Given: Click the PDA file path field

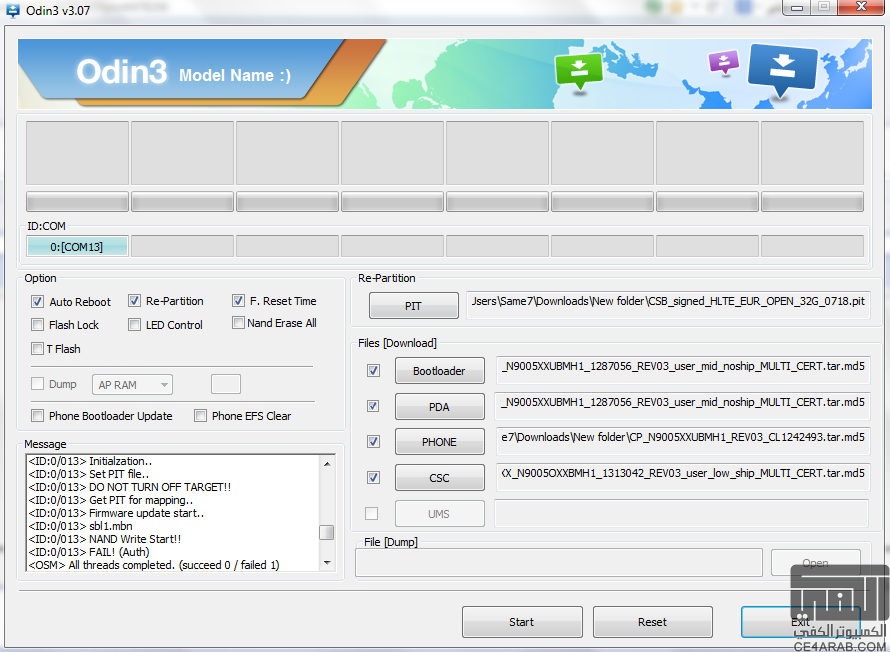Looking at the screenshot, I should (x=683, y=406).
